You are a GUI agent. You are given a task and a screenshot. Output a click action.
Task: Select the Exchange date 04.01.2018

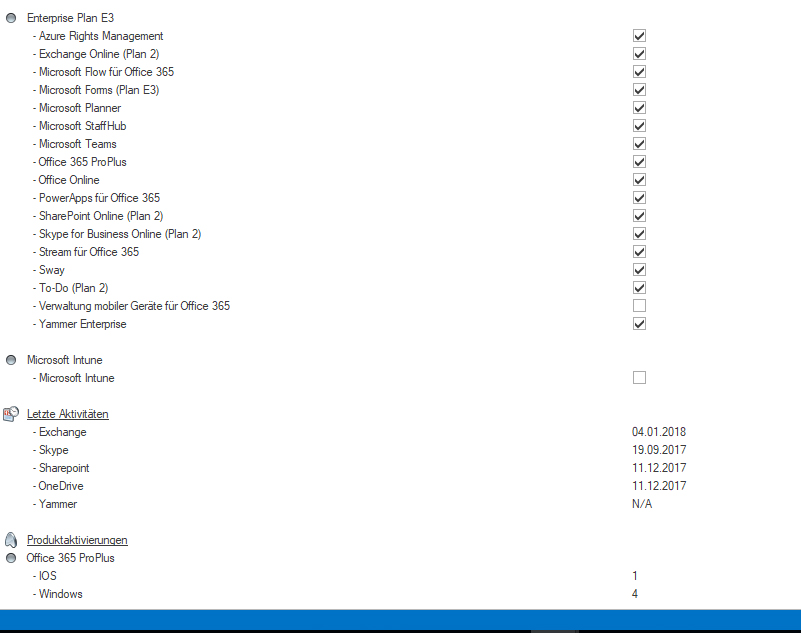point(659,432)
